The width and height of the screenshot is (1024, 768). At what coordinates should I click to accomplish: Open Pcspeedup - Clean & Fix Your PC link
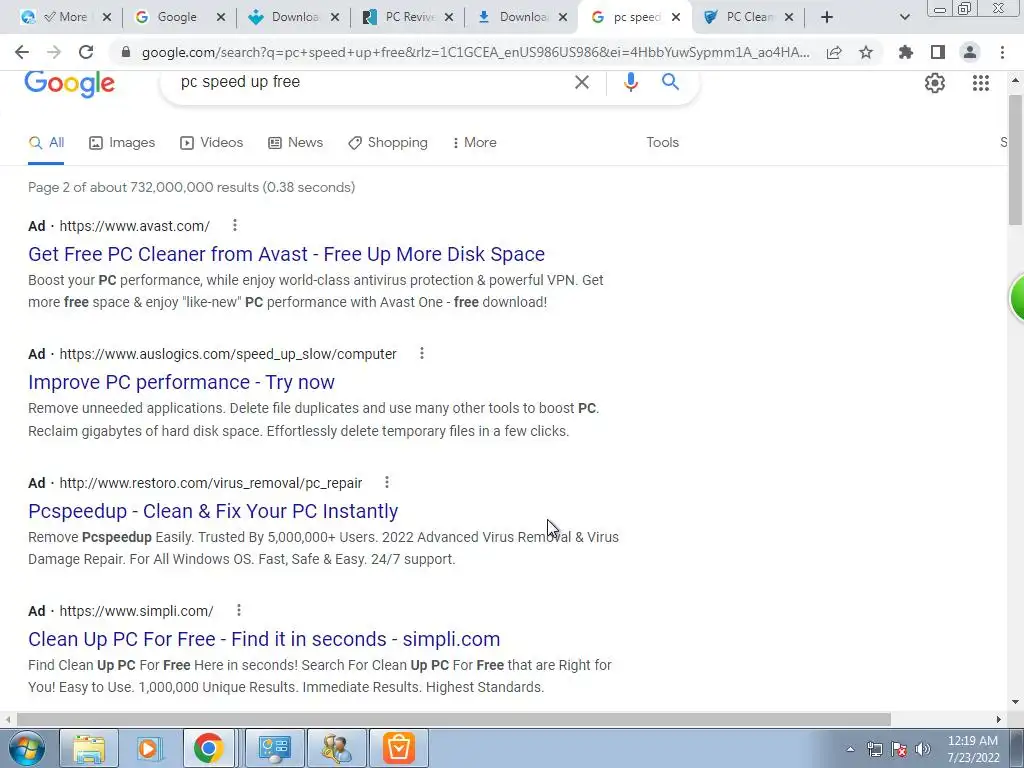213,511
